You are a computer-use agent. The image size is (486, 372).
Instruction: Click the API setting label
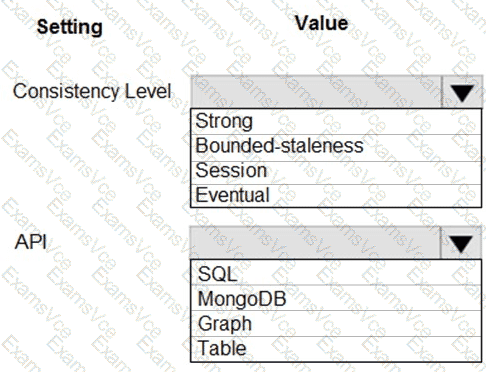[x=31, y=242]
